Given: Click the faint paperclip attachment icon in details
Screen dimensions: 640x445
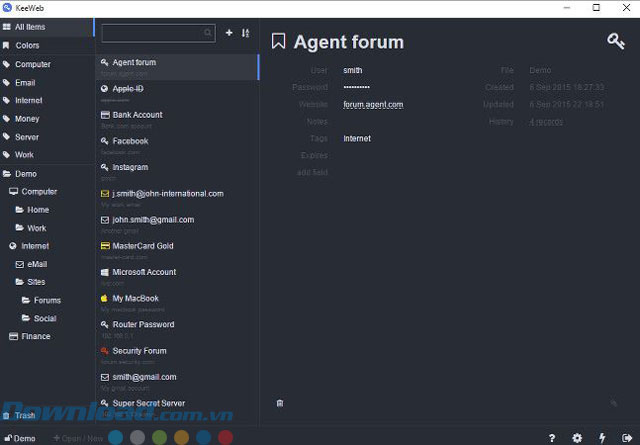Looking at the screenshot, I should tap(613, 403).
